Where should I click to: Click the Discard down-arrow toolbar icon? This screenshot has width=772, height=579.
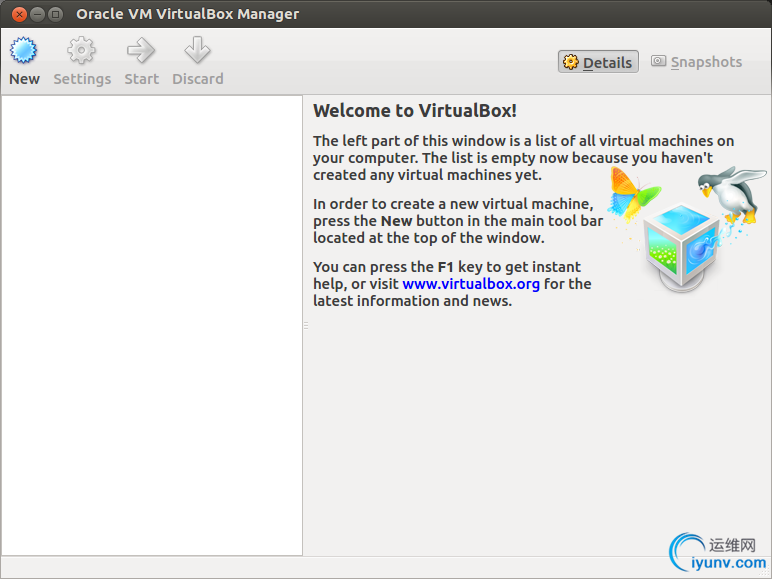[197, 61]
